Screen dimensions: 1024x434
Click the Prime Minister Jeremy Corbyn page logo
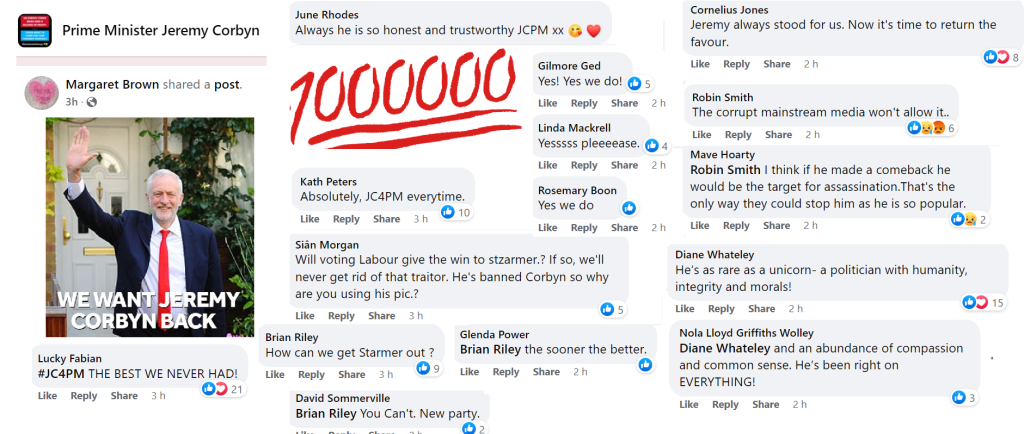coord(34,31)
